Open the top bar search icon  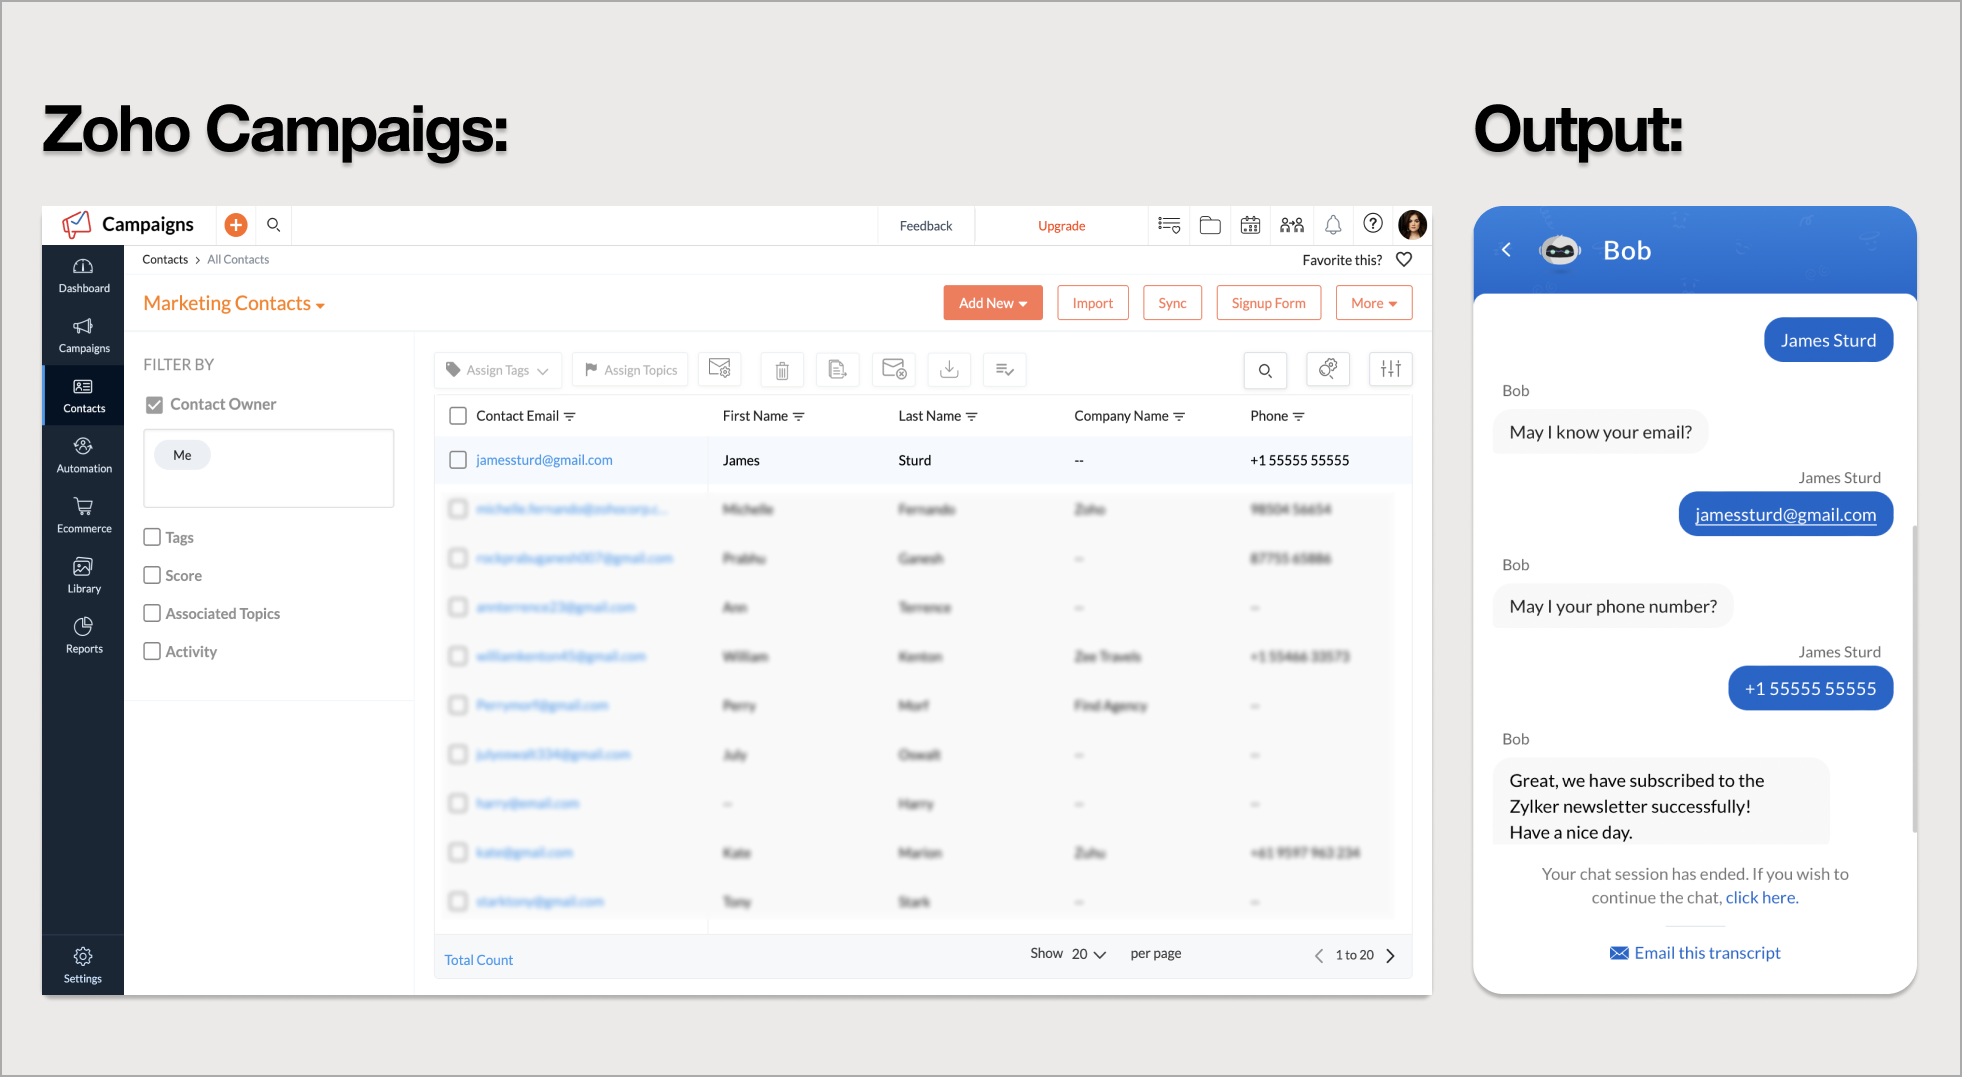(273, 225)
